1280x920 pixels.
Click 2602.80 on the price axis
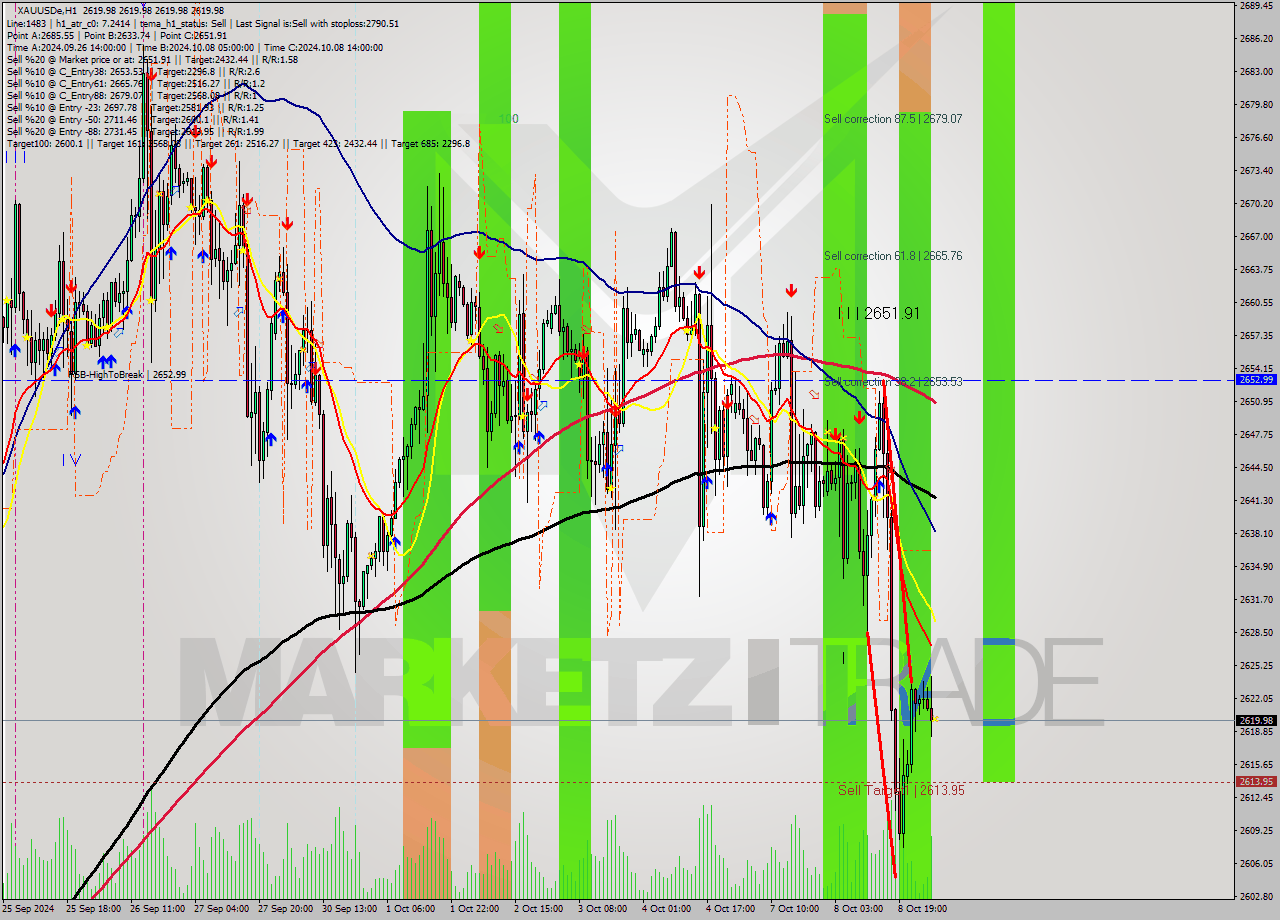1256,897
